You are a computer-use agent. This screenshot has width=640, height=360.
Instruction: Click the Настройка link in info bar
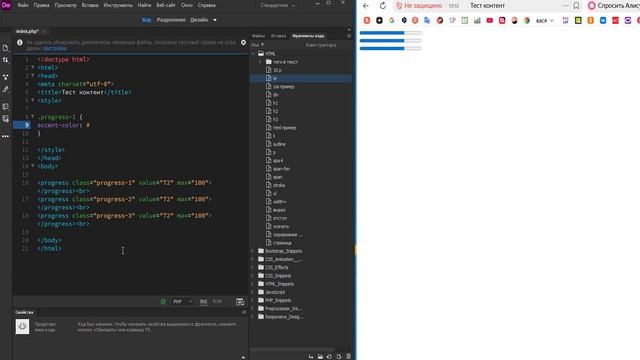[55, 48]
